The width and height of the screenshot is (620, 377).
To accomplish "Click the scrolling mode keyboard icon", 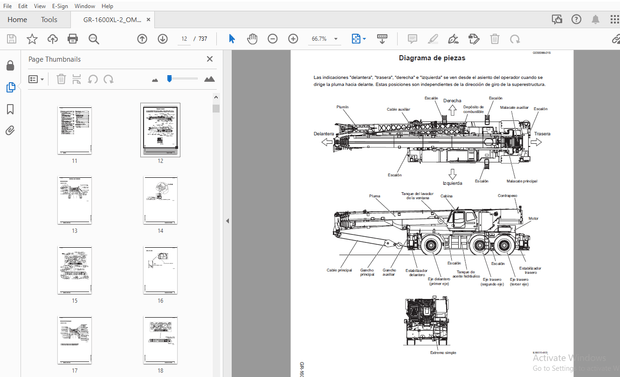I will pyautogui.click(x=382, y=39).
